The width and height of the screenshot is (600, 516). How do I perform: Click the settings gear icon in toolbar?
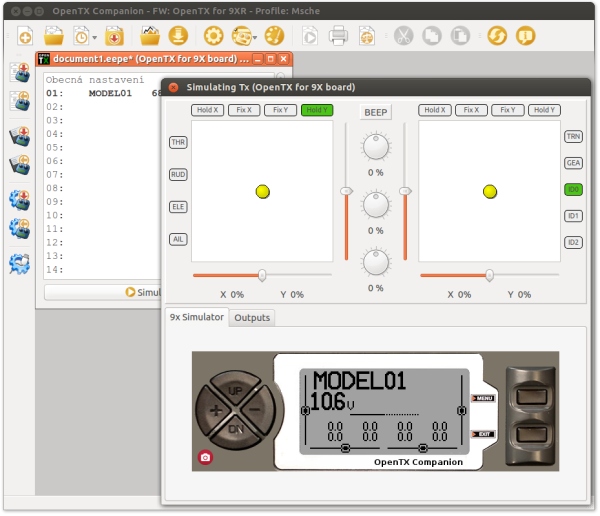click(x=213, y=36)
